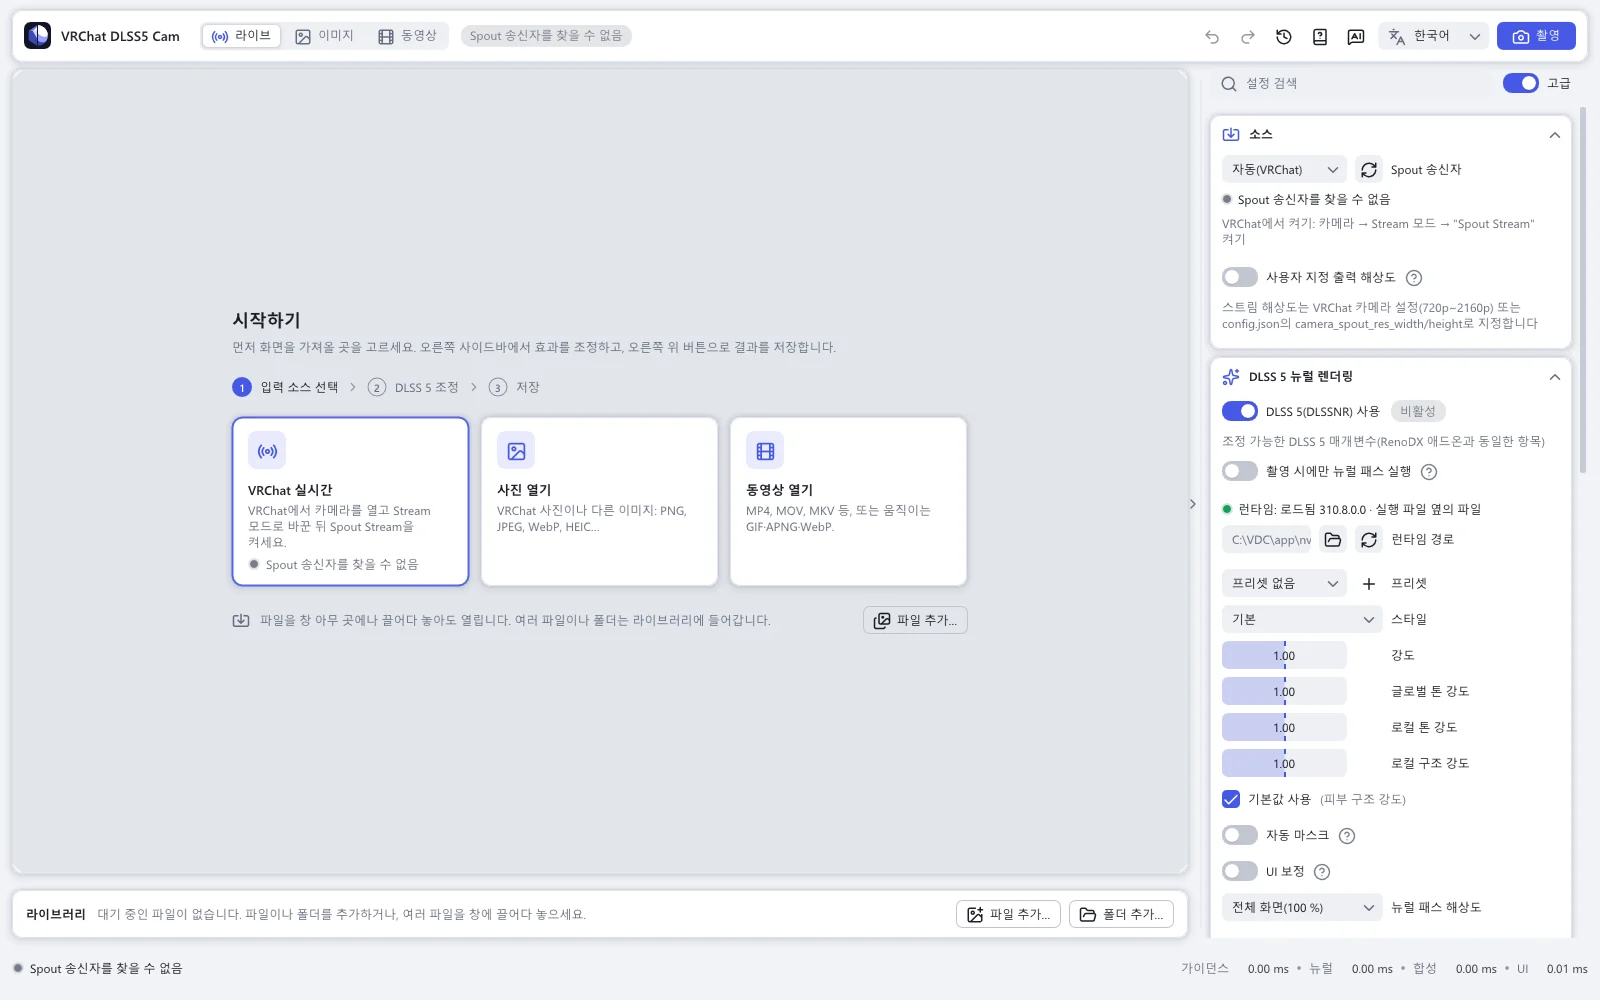Click the undo arrow icon
Viewport: 1600px width, 1000px height.
[x=1212, y=37]
